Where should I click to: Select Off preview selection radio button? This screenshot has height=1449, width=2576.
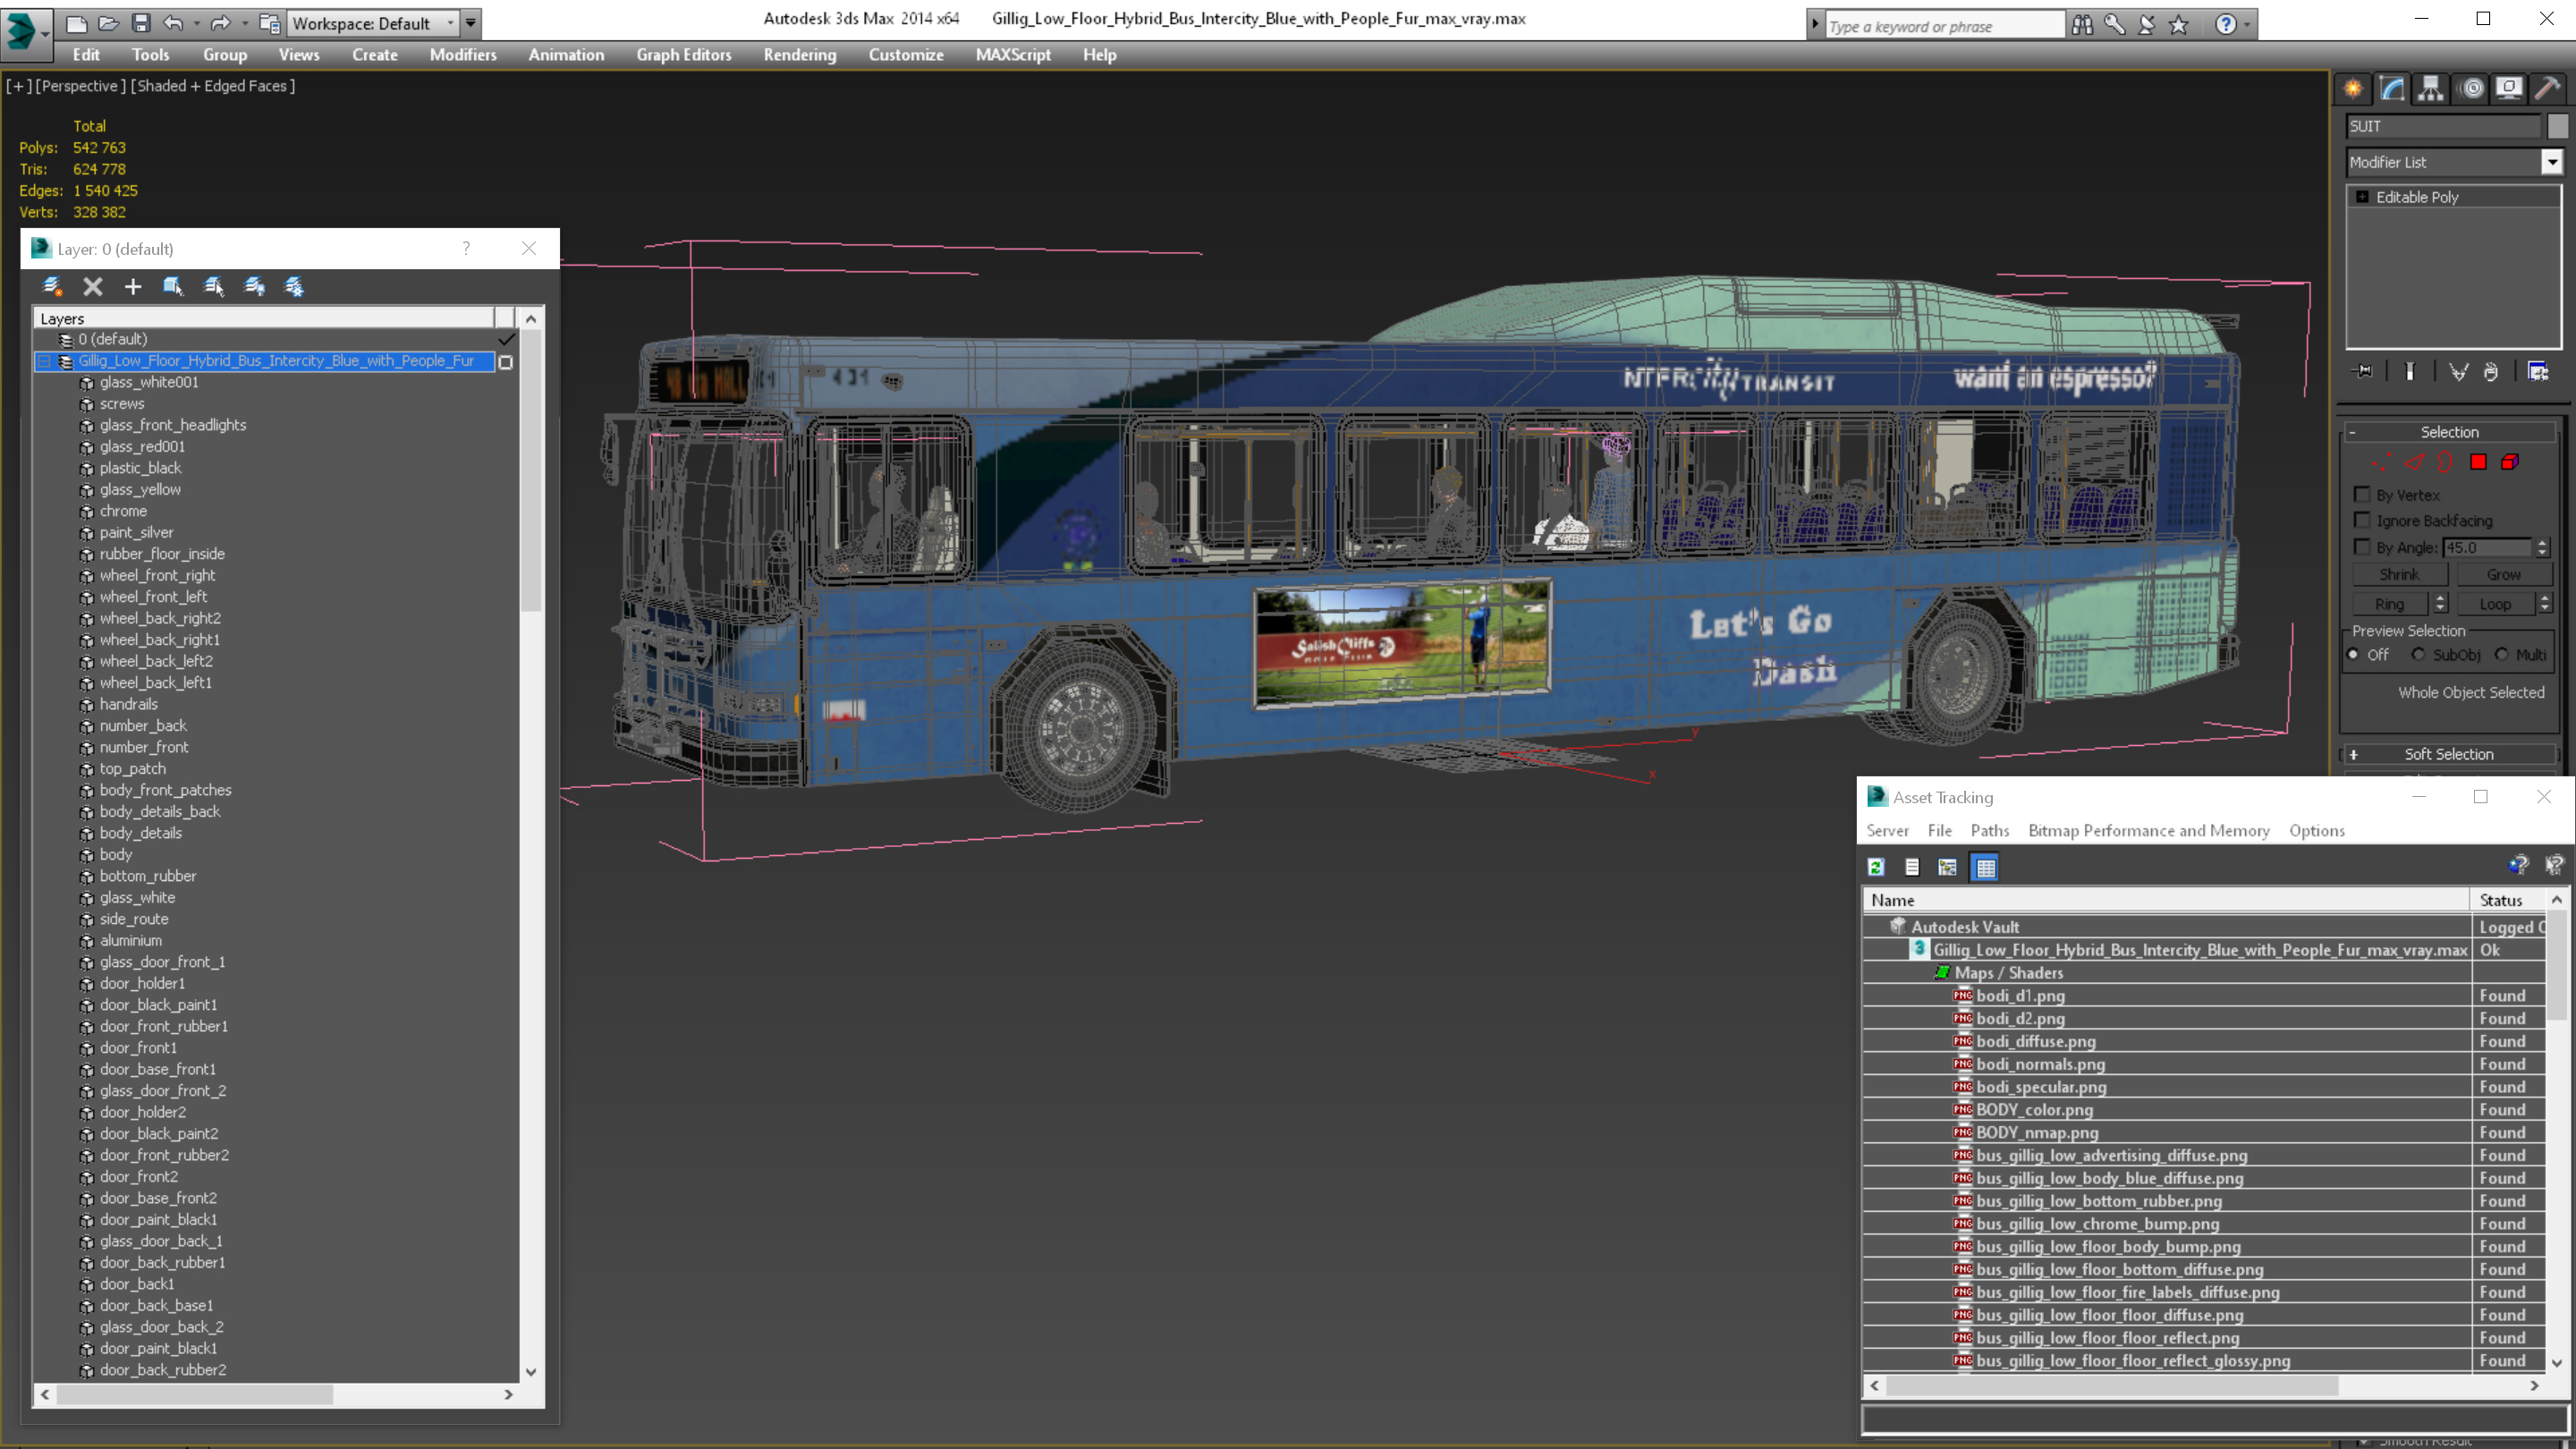point(2353,654)
